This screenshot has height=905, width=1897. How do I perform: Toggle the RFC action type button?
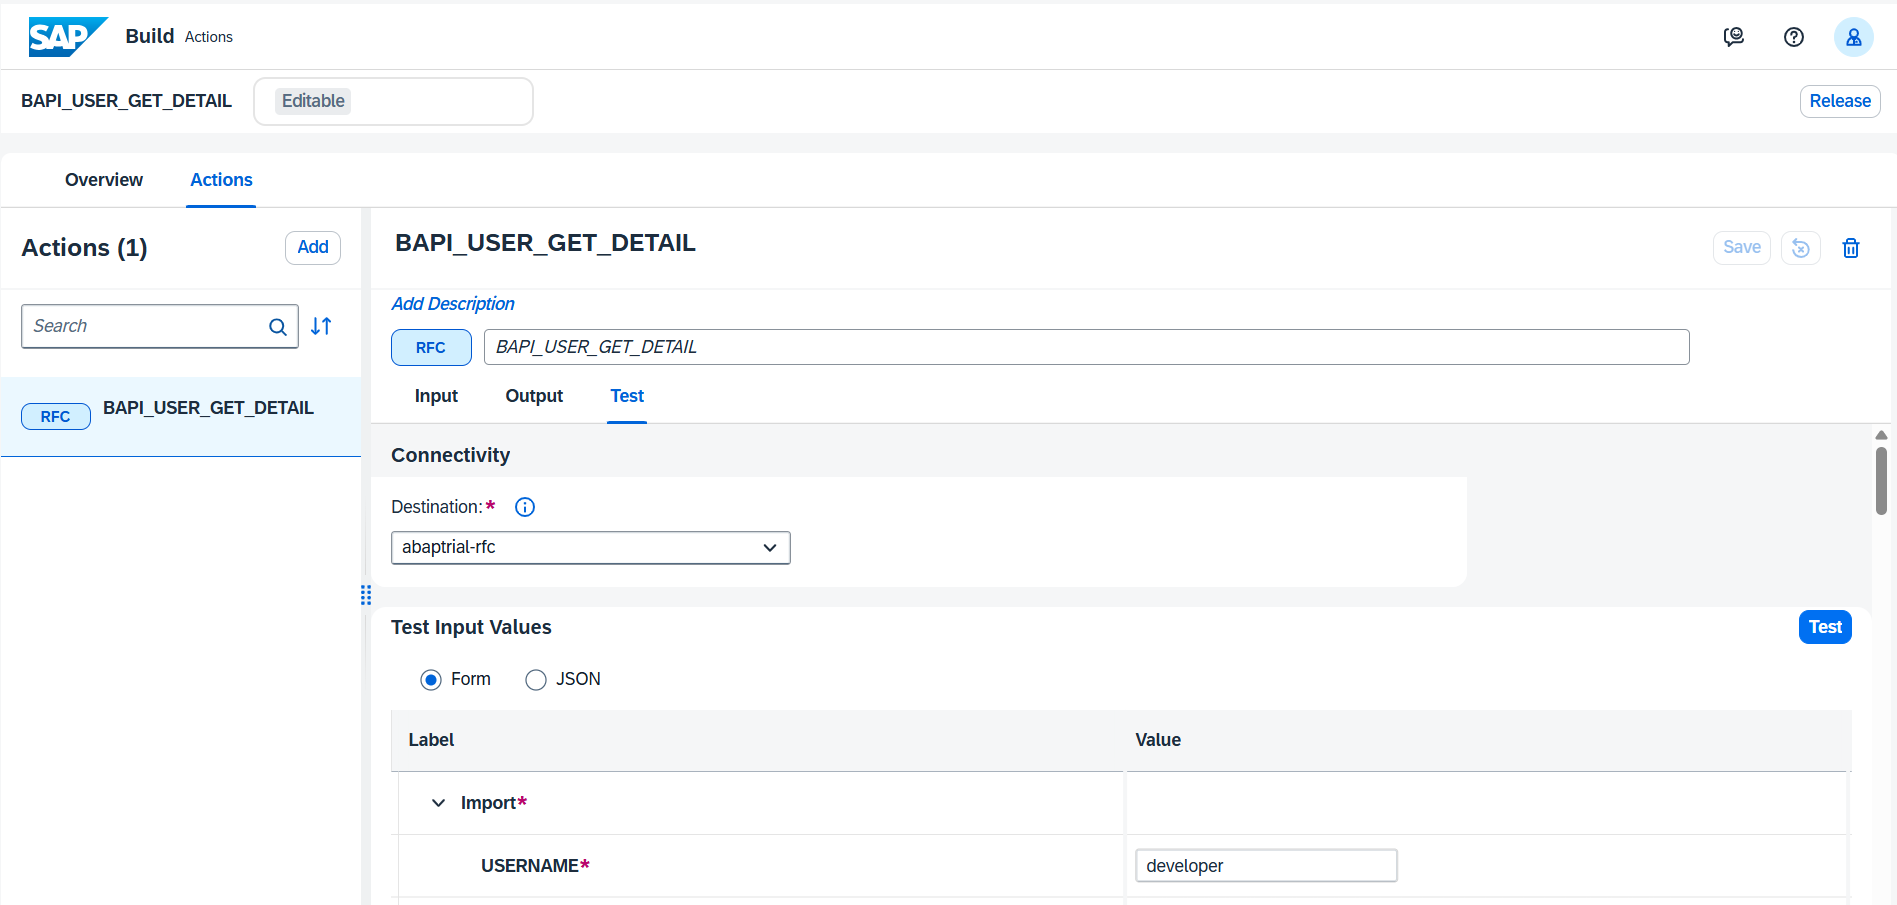430,347
